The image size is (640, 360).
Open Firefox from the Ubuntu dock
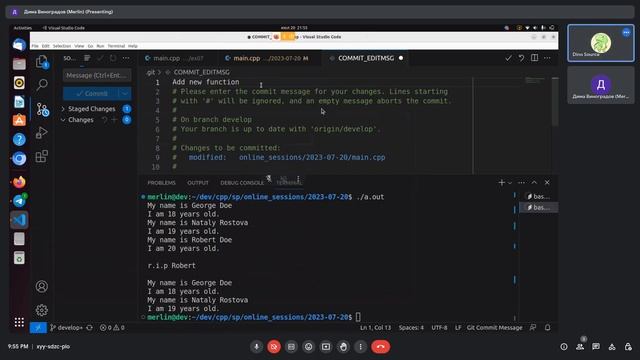(x=19, y=182)
